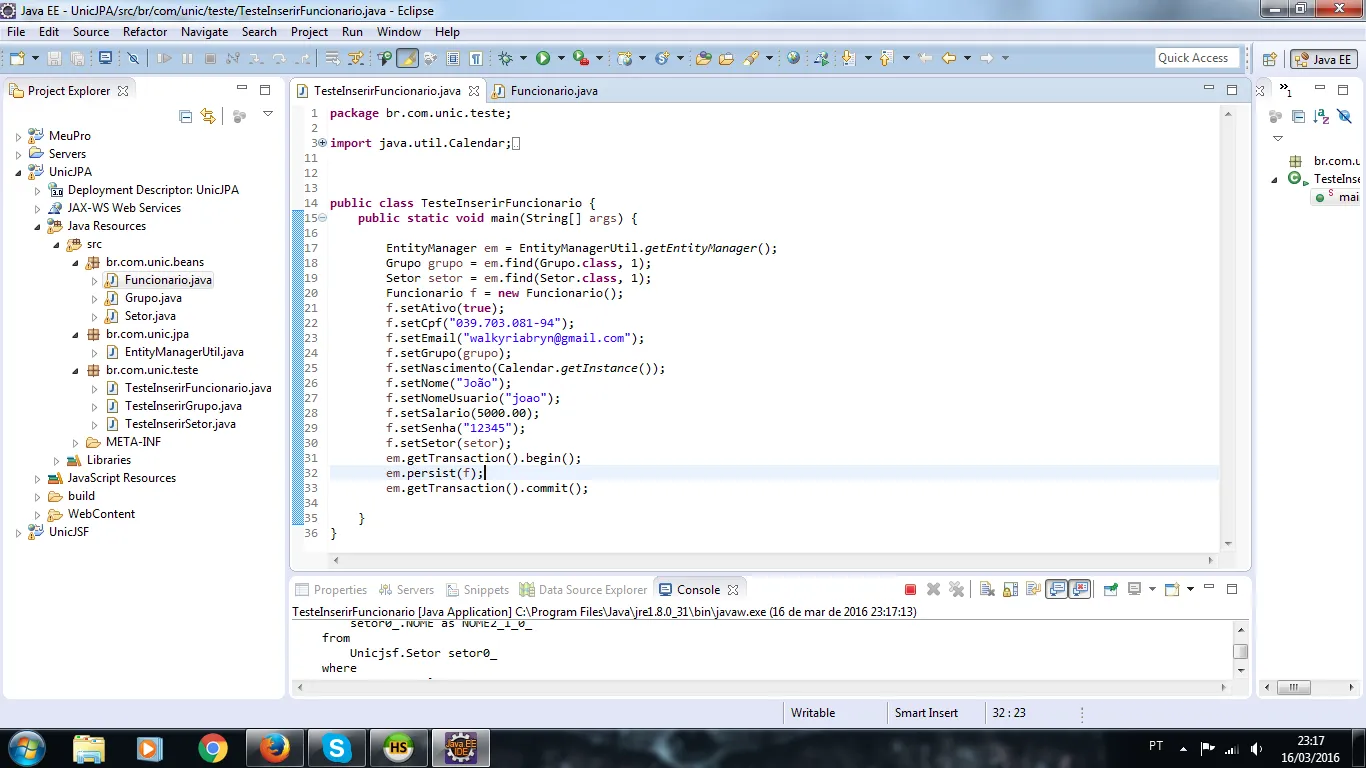The image size is (1366, 768).
Task: Select the Java EE perspective button
Action: tap(1323, 59)
